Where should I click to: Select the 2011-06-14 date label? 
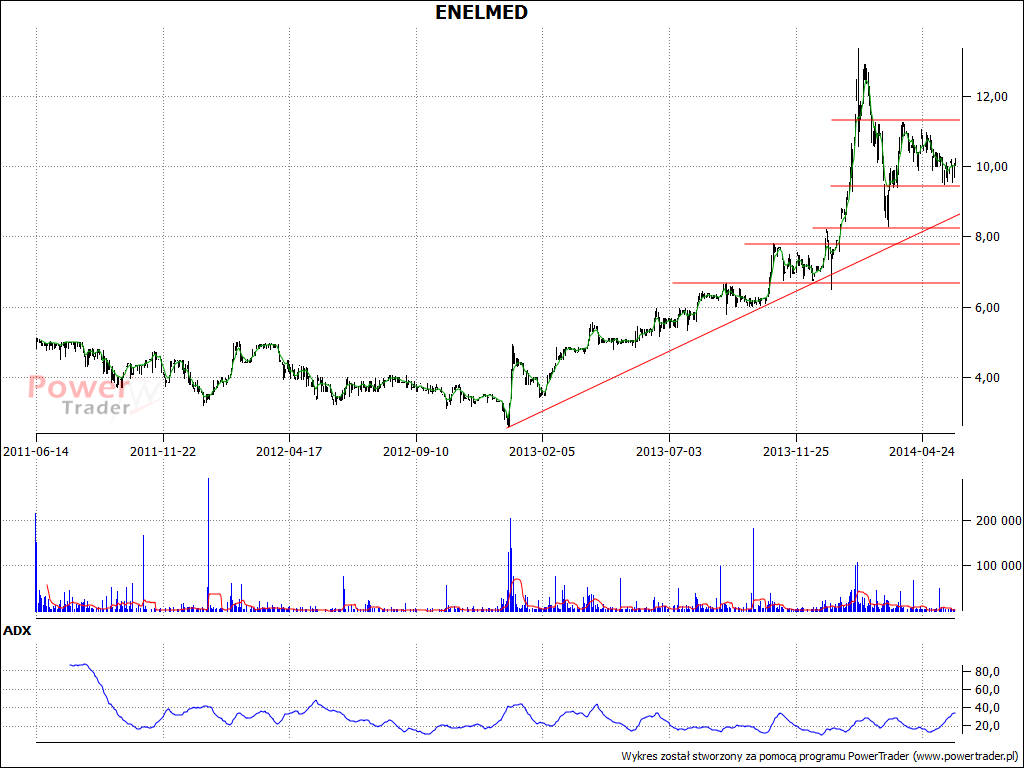coord(36,451)
